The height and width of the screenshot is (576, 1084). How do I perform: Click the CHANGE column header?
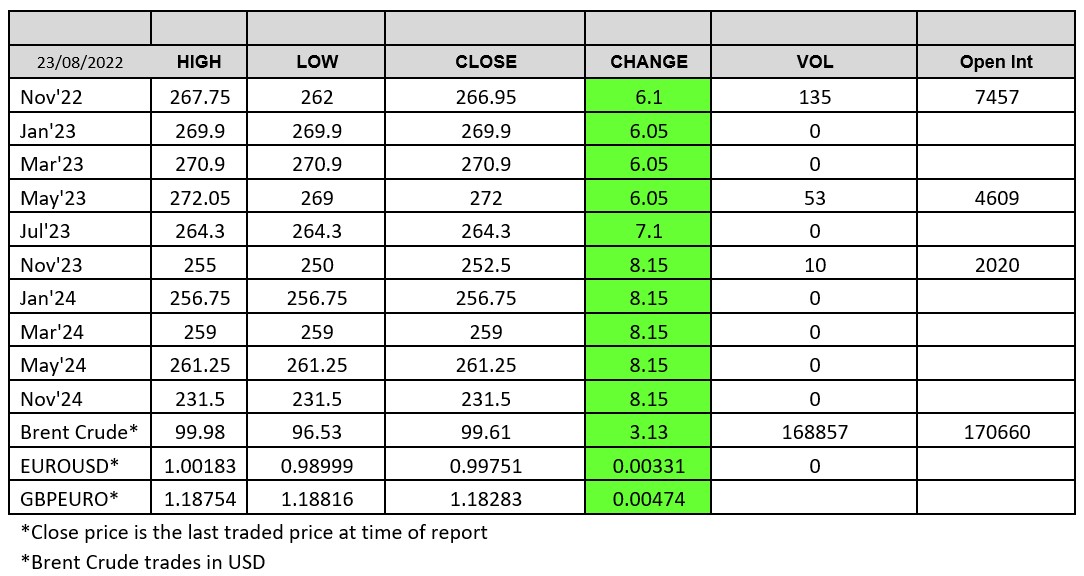[x=649, y=62]
